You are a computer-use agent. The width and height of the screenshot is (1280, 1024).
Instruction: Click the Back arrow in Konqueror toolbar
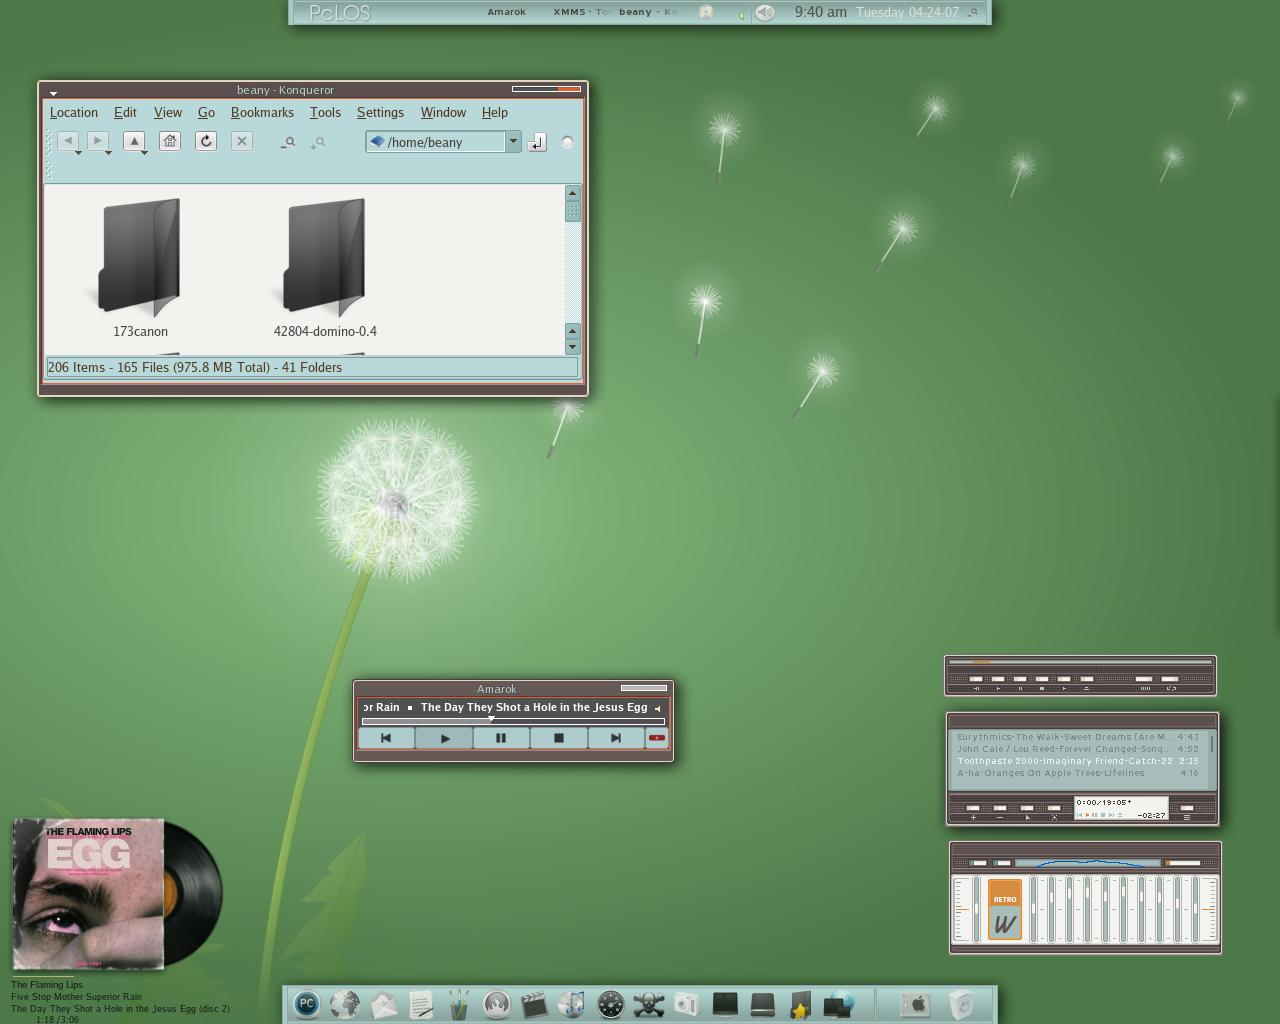pyautogui.click(x=68, y=141)
